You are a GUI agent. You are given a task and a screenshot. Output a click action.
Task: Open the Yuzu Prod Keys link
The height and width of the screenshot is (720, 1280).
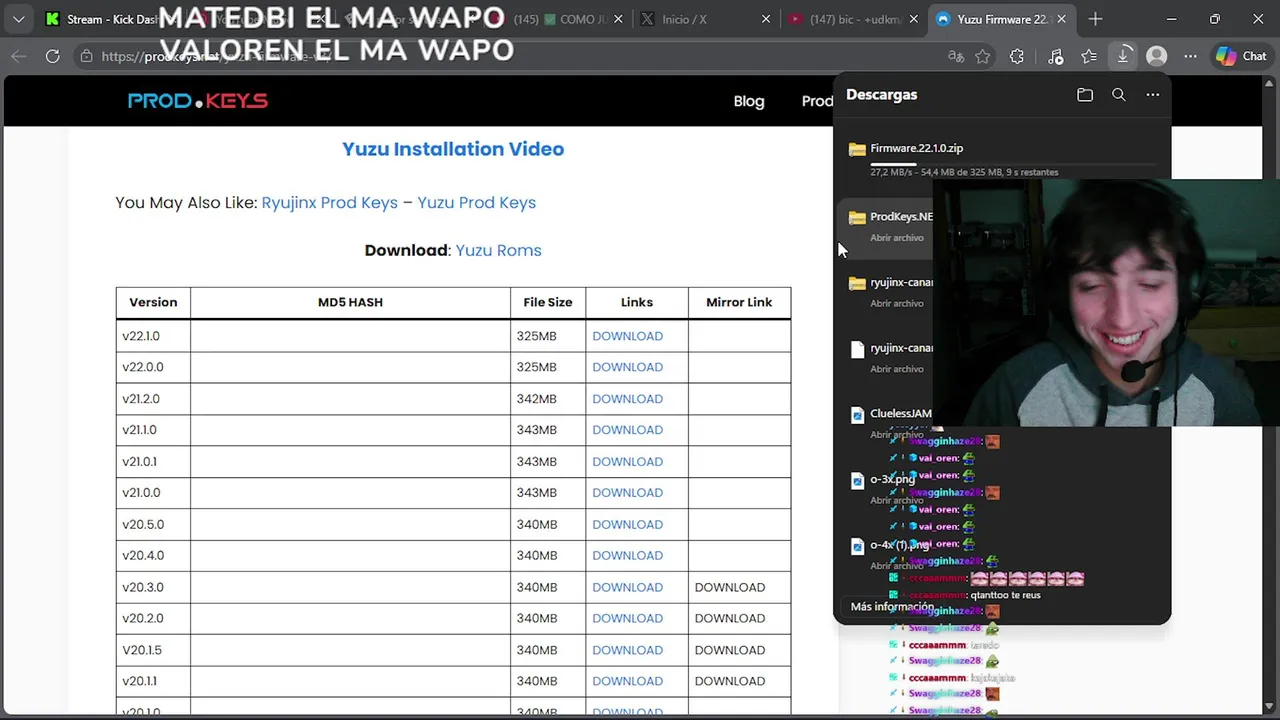pos(477,202)
